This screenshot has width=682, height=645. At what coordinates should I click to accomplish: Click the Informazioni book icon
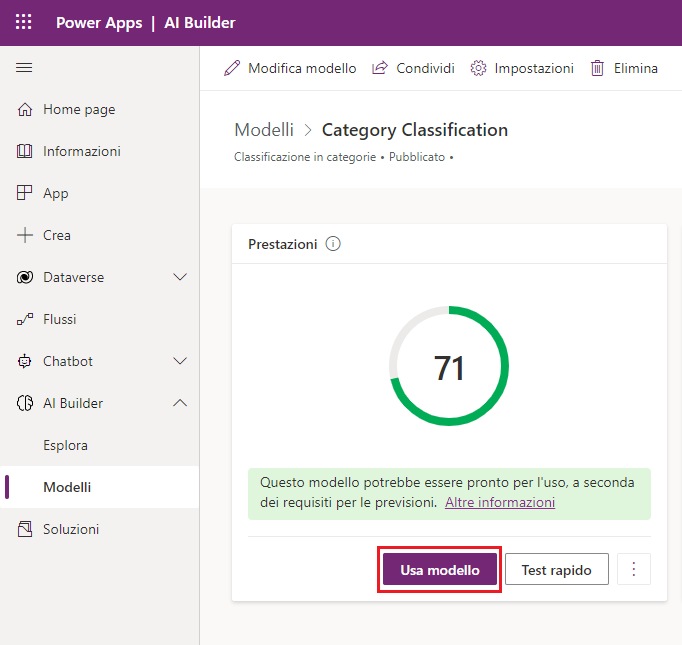[24, 151]
